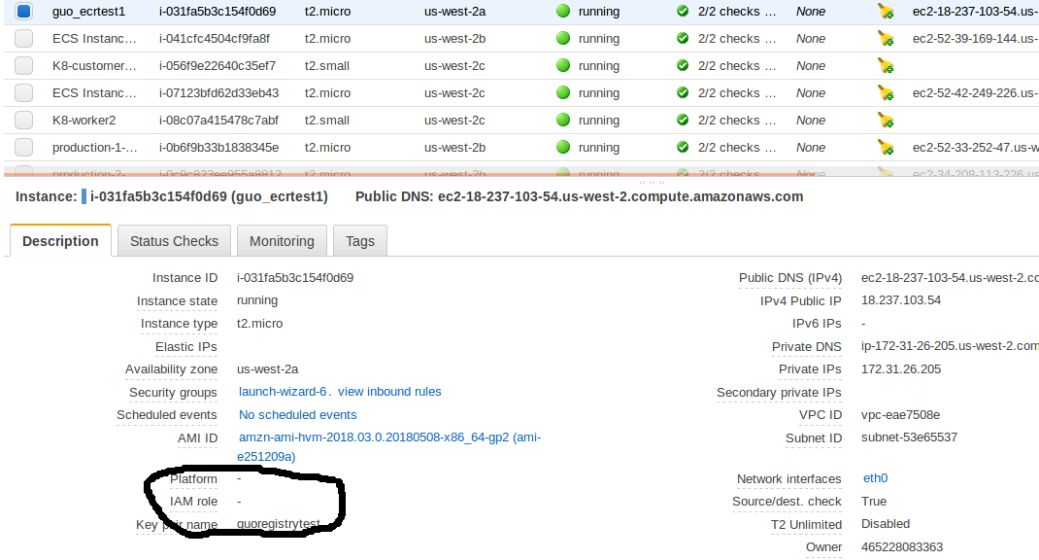This screenshot has height=560, width=1039.
Task: Open the Monitoring tab
Action: 281,241
